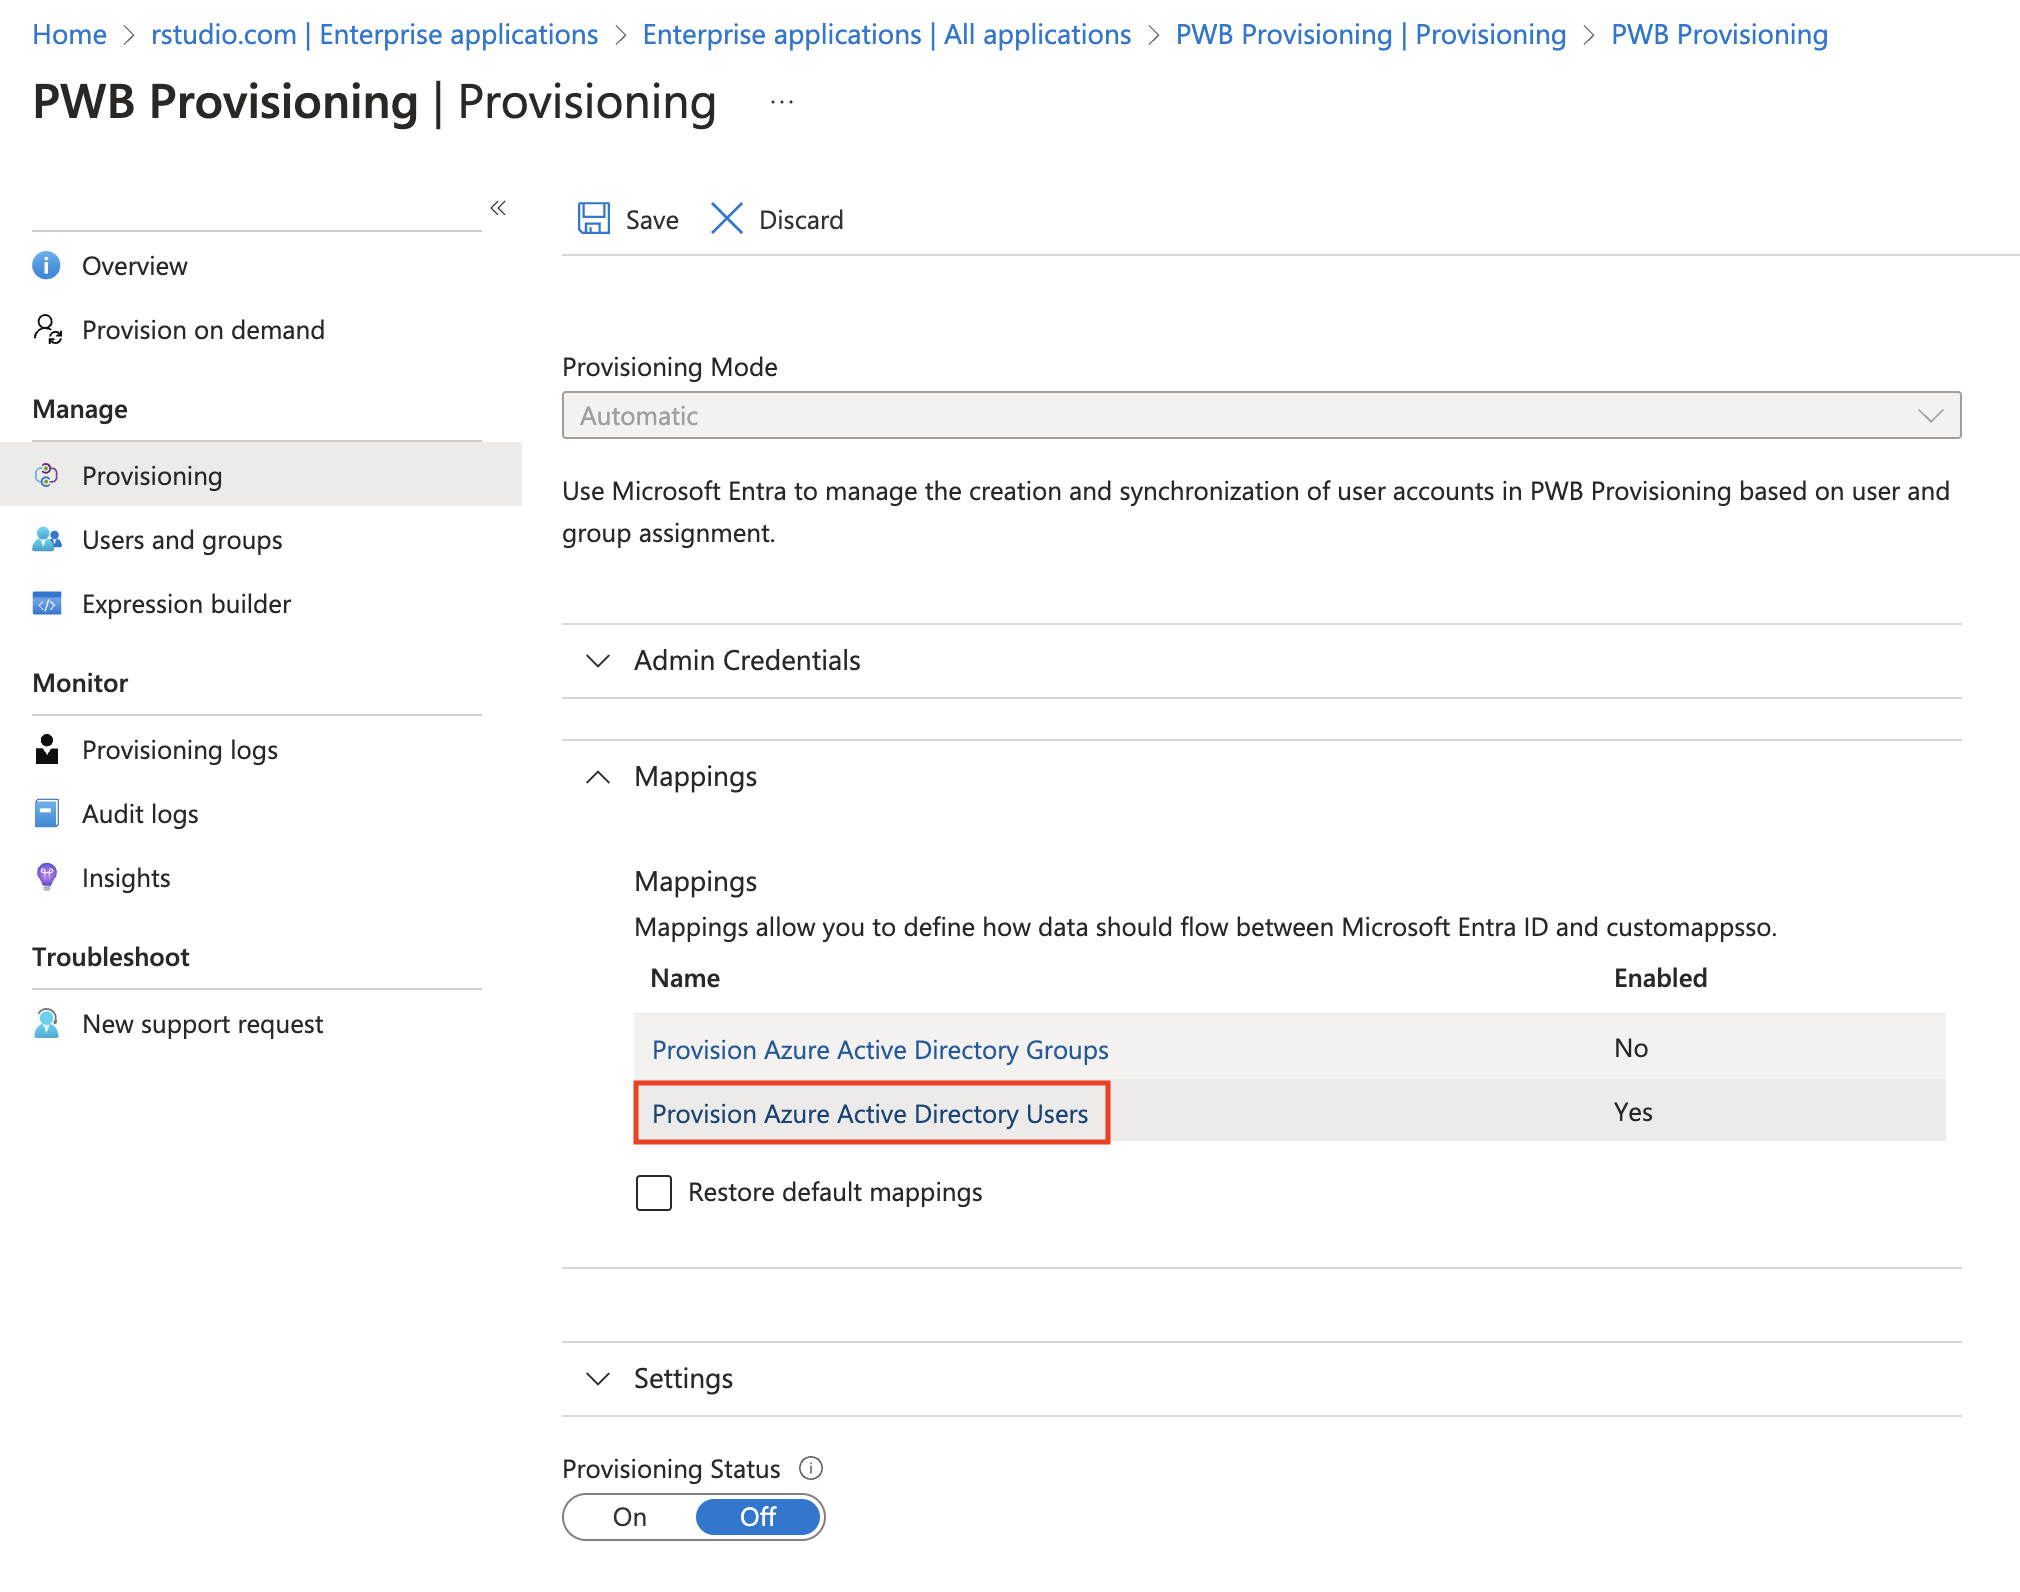Click the Enabled column header
This screenshot has width=2020, height=1592.
1660,978
